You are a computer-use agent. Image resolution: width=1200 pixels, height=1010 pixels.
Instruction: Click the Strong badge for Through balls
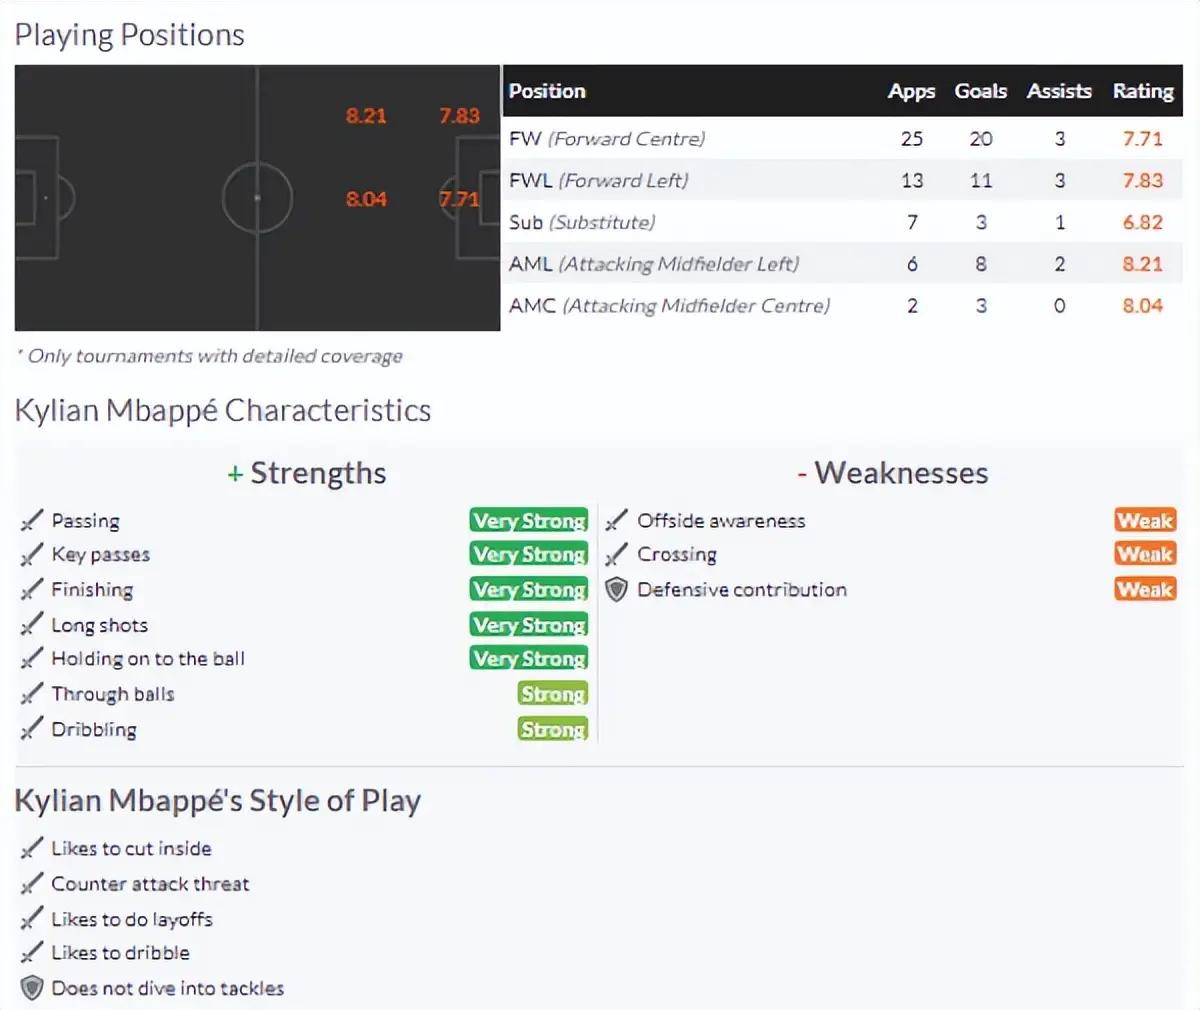point(553,694)
